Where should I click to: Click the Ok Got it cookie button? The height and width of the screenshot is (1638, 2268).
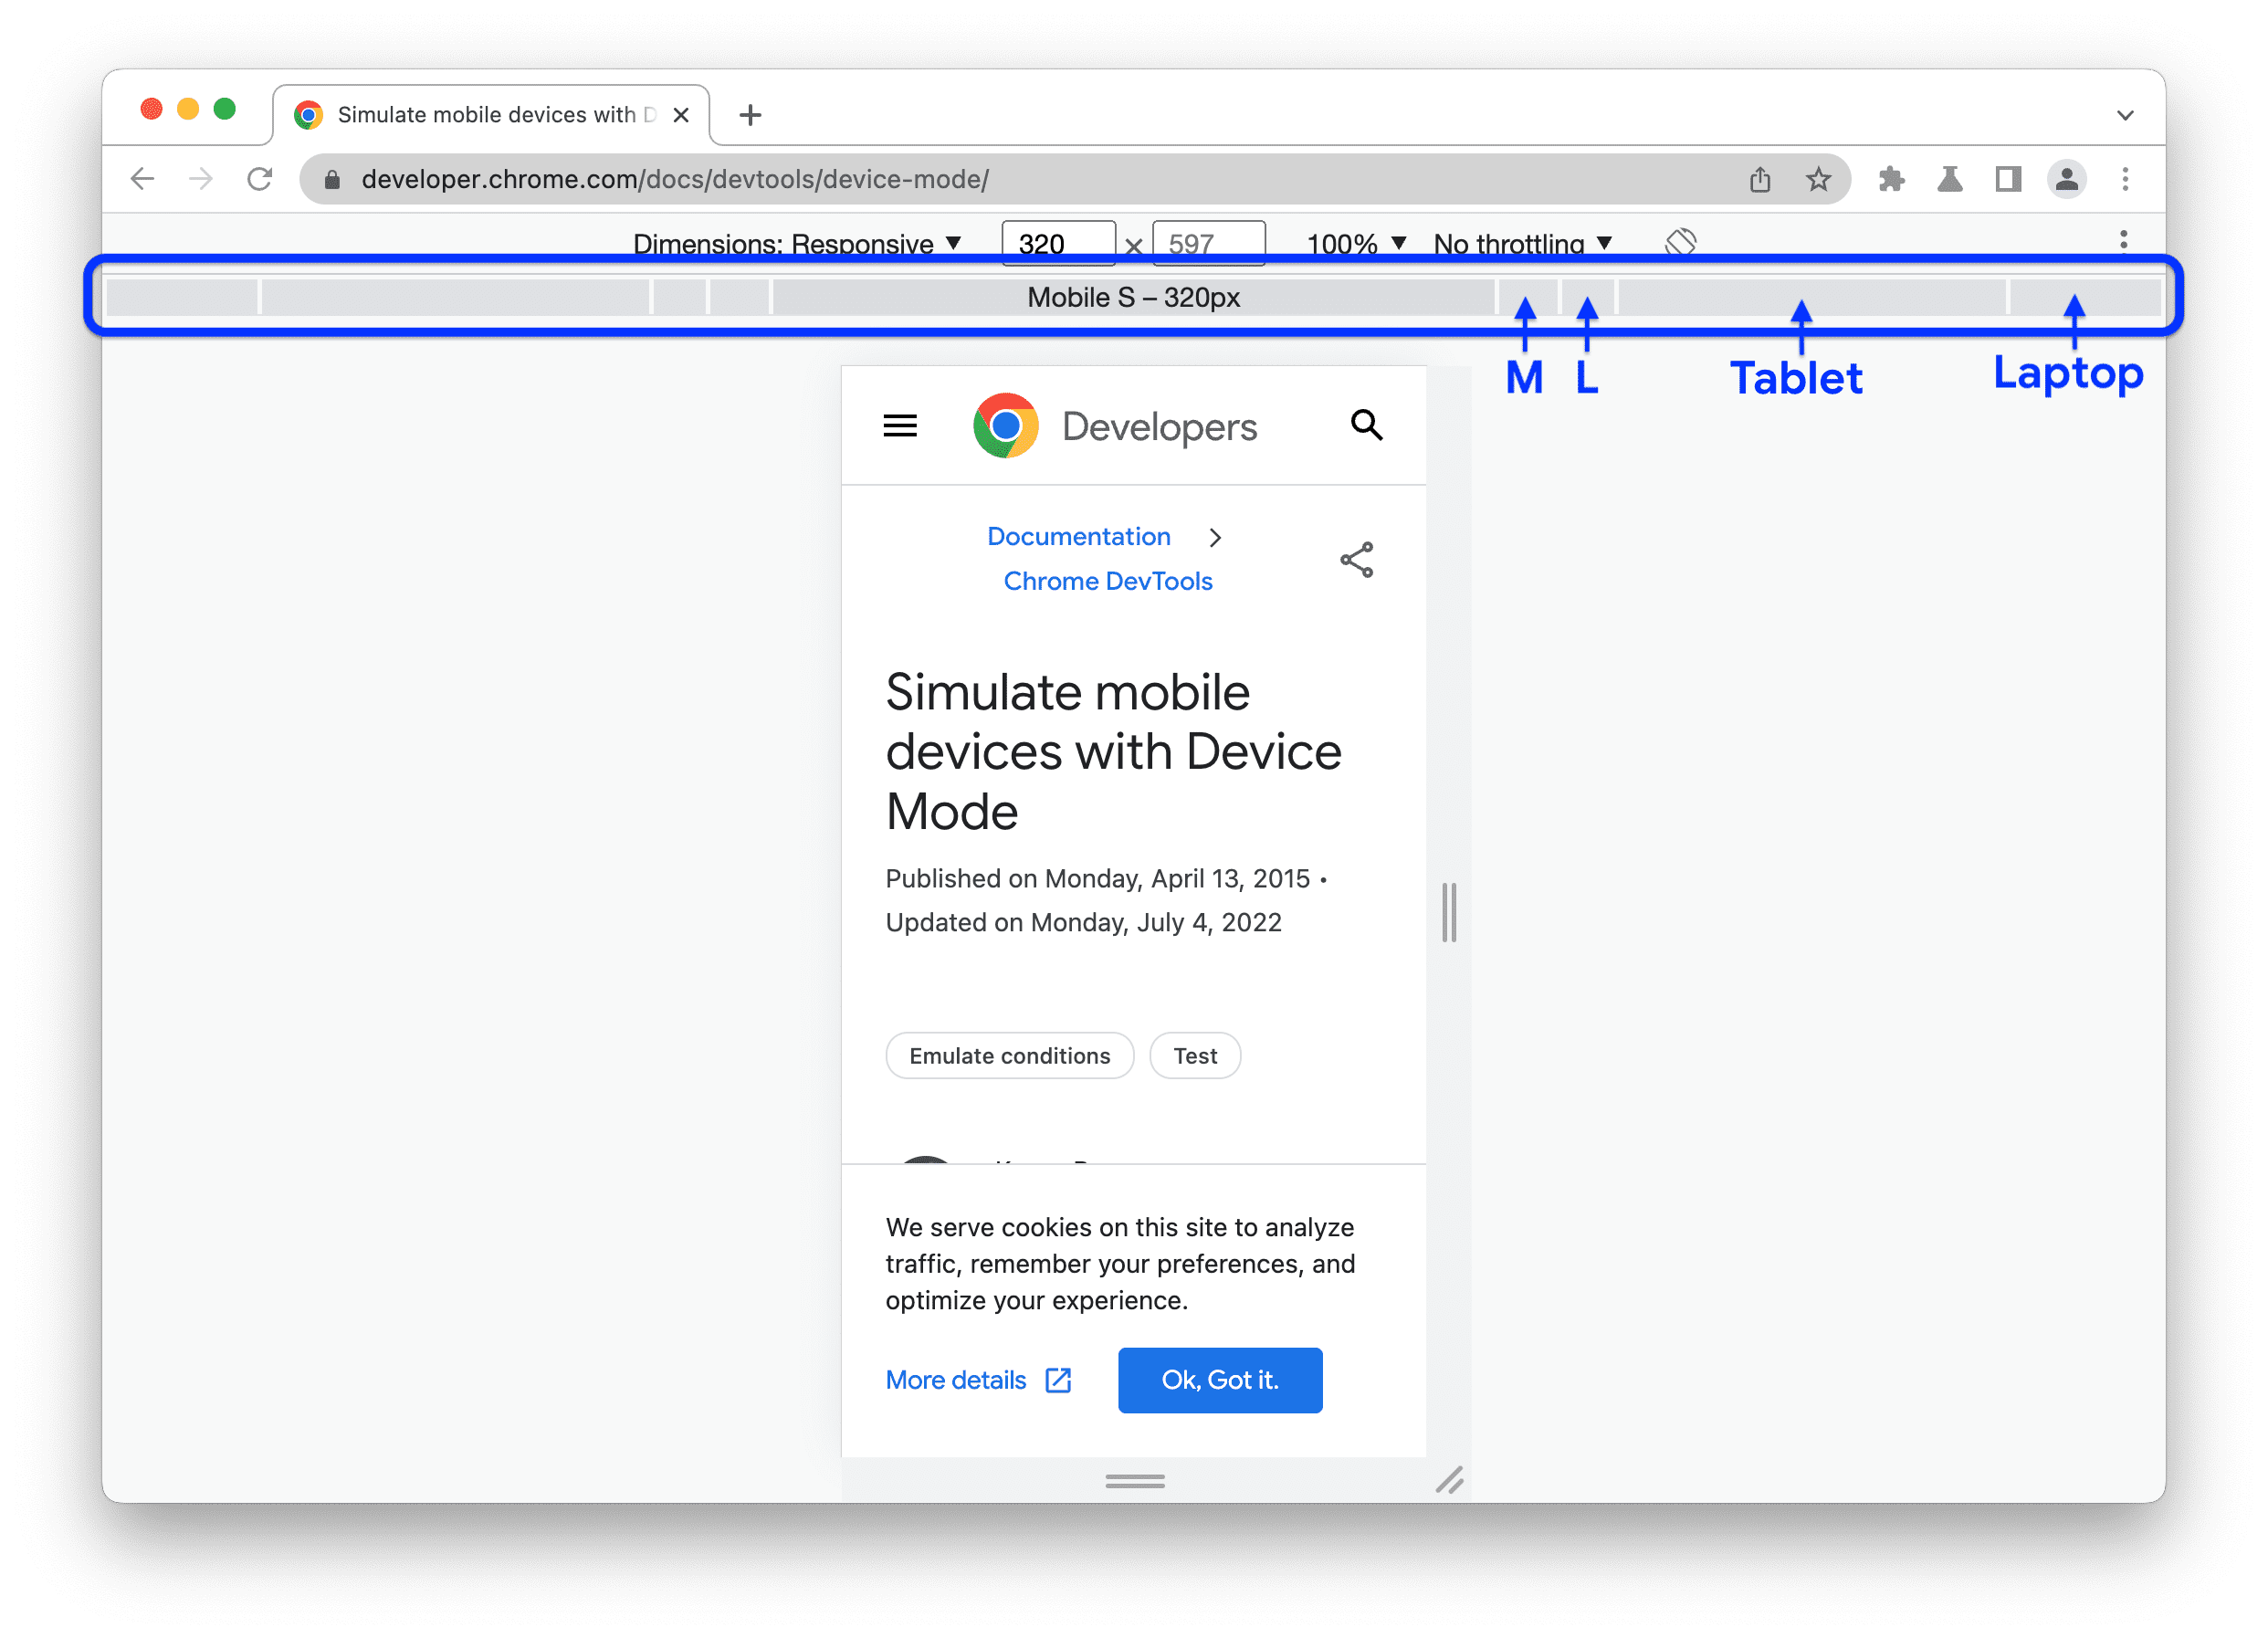1220,1379
